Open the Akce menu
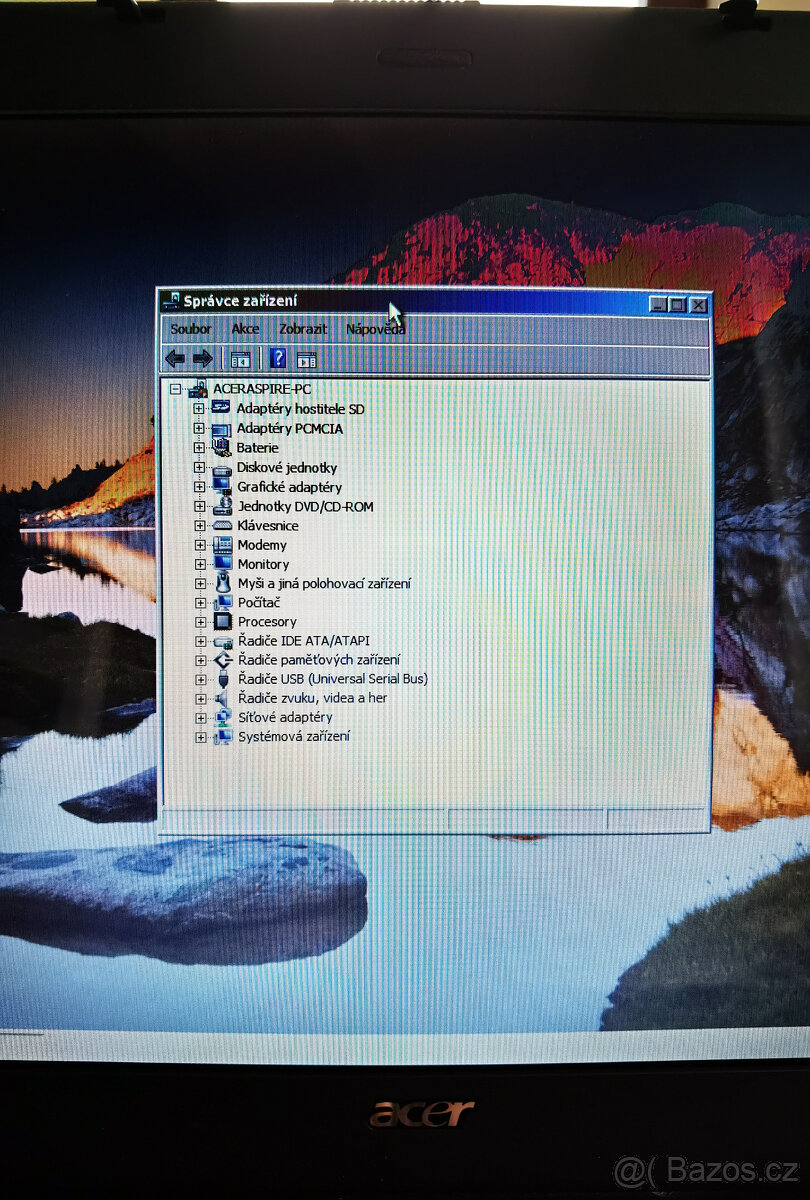The height and width of the screenshot is (1200, 810). [245, 329]
